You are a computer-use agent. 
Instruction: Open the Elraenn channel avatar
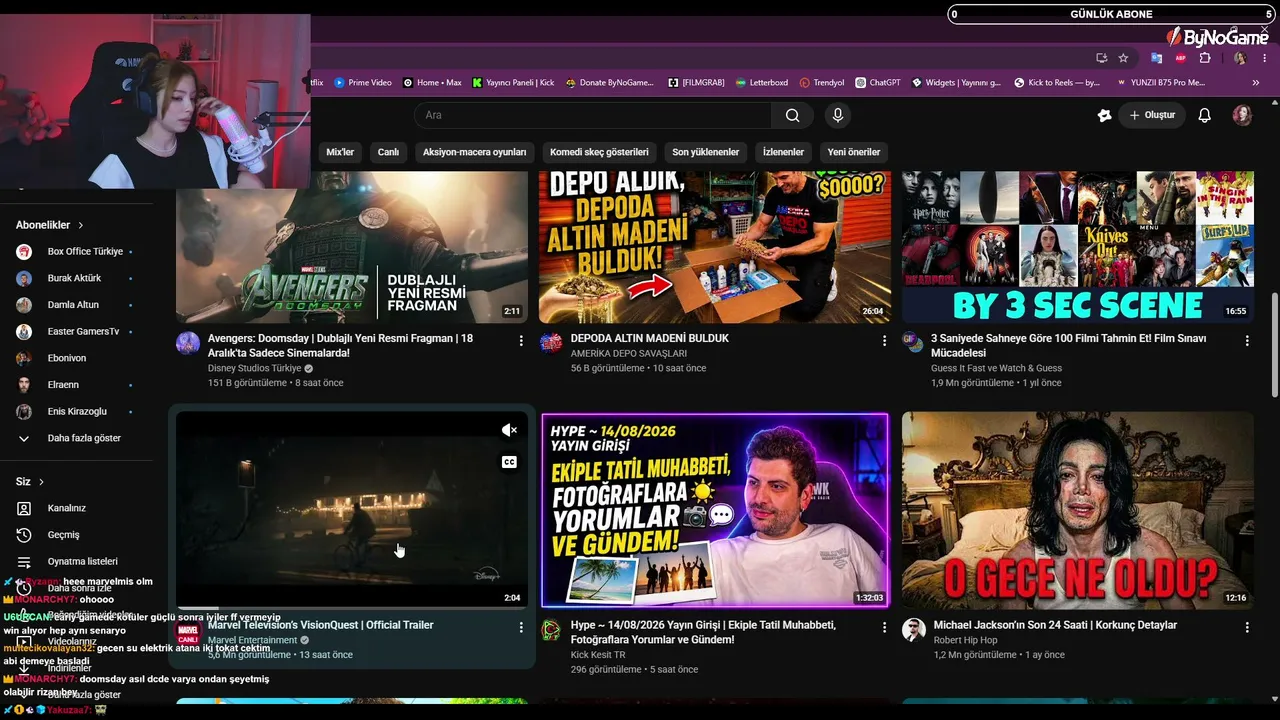coord(24,385)
